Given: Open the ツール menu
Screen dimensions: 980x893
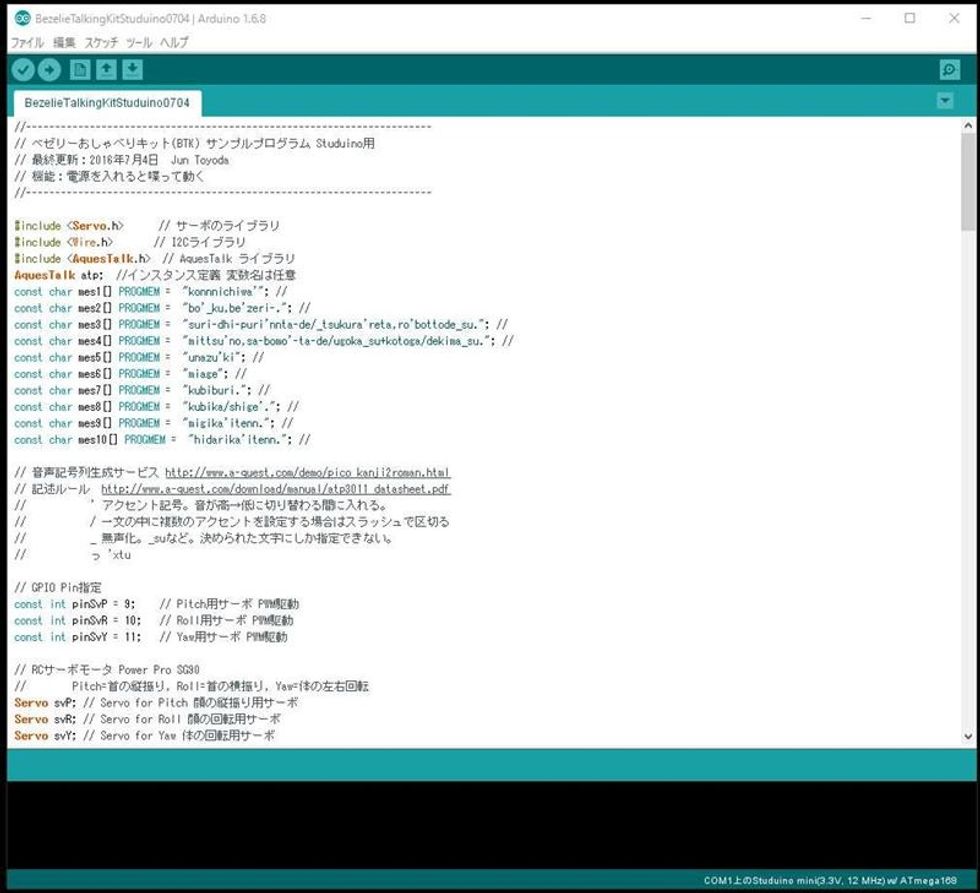Looking at the screenshot, I should (139, 43).
